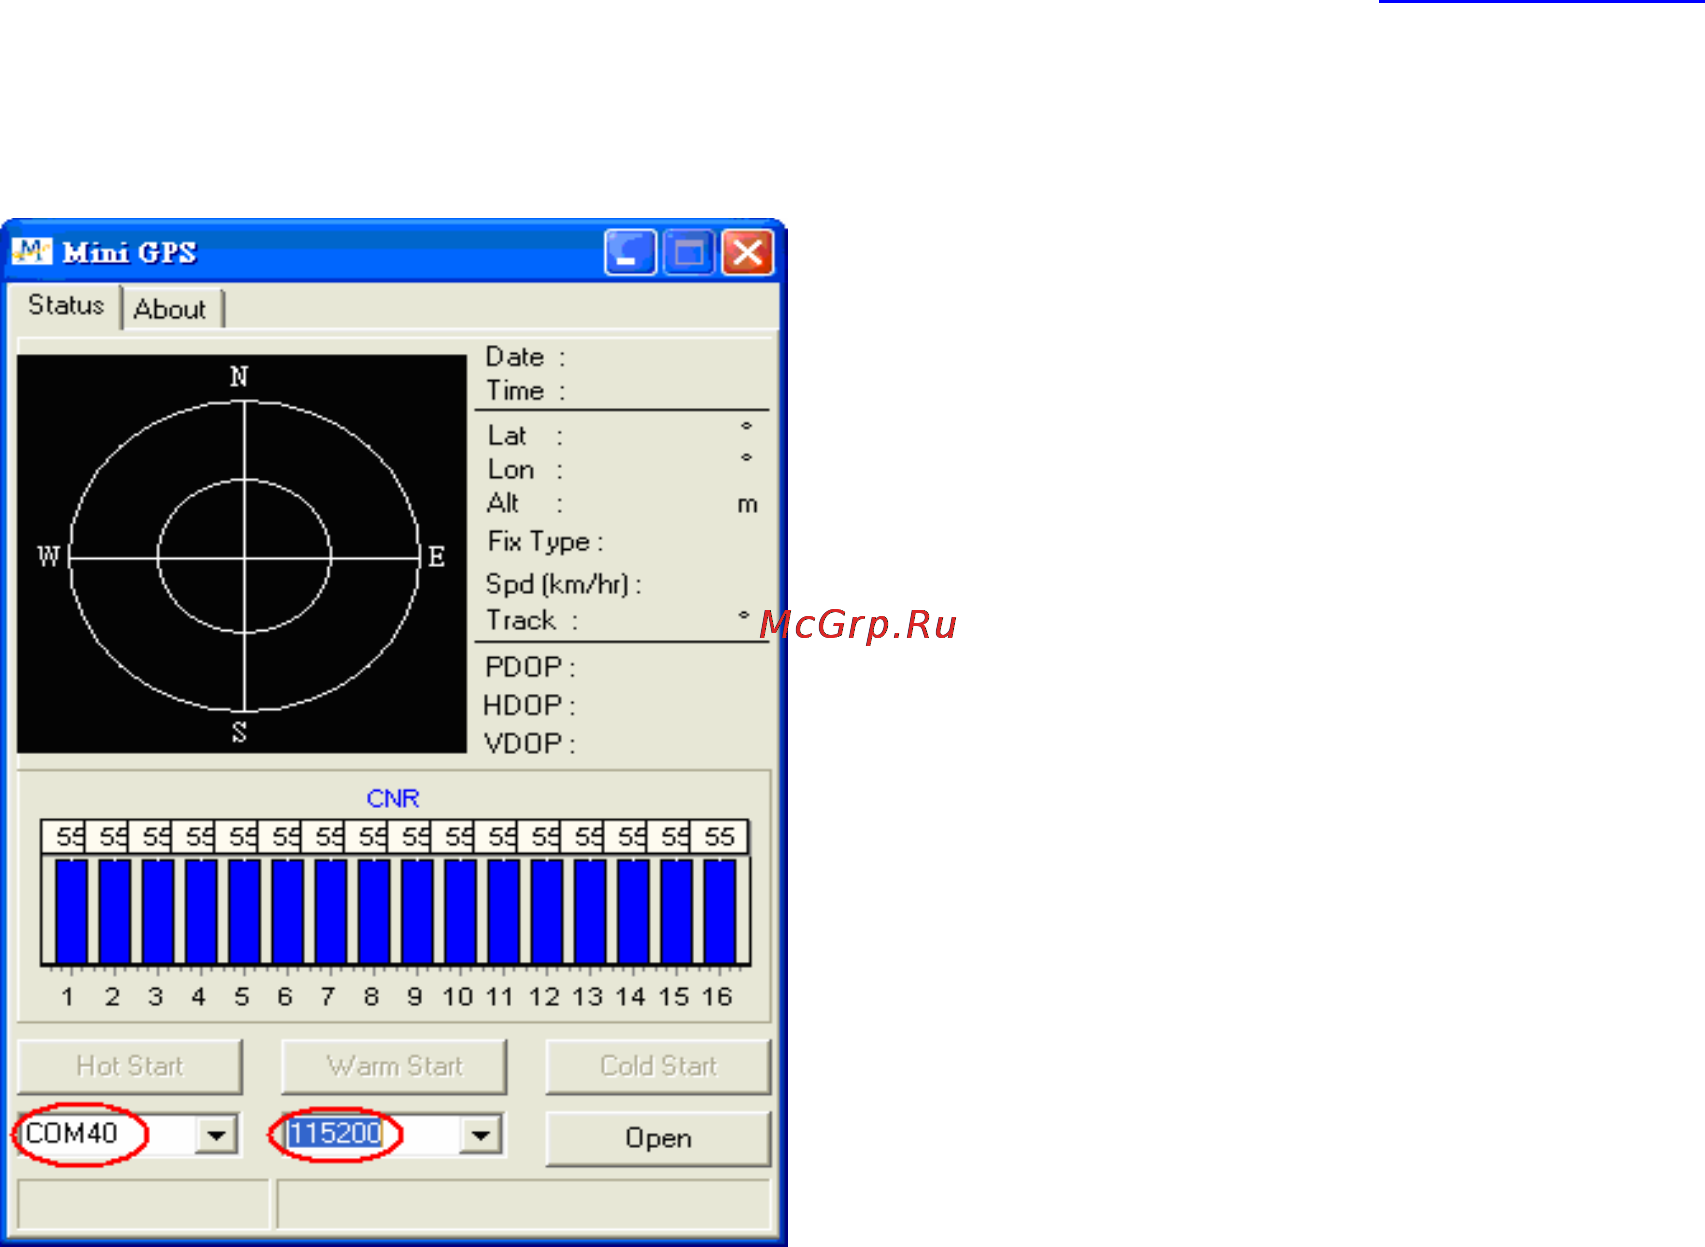
Task: Click the satellite sky view plot
Action: coord(242,553)
